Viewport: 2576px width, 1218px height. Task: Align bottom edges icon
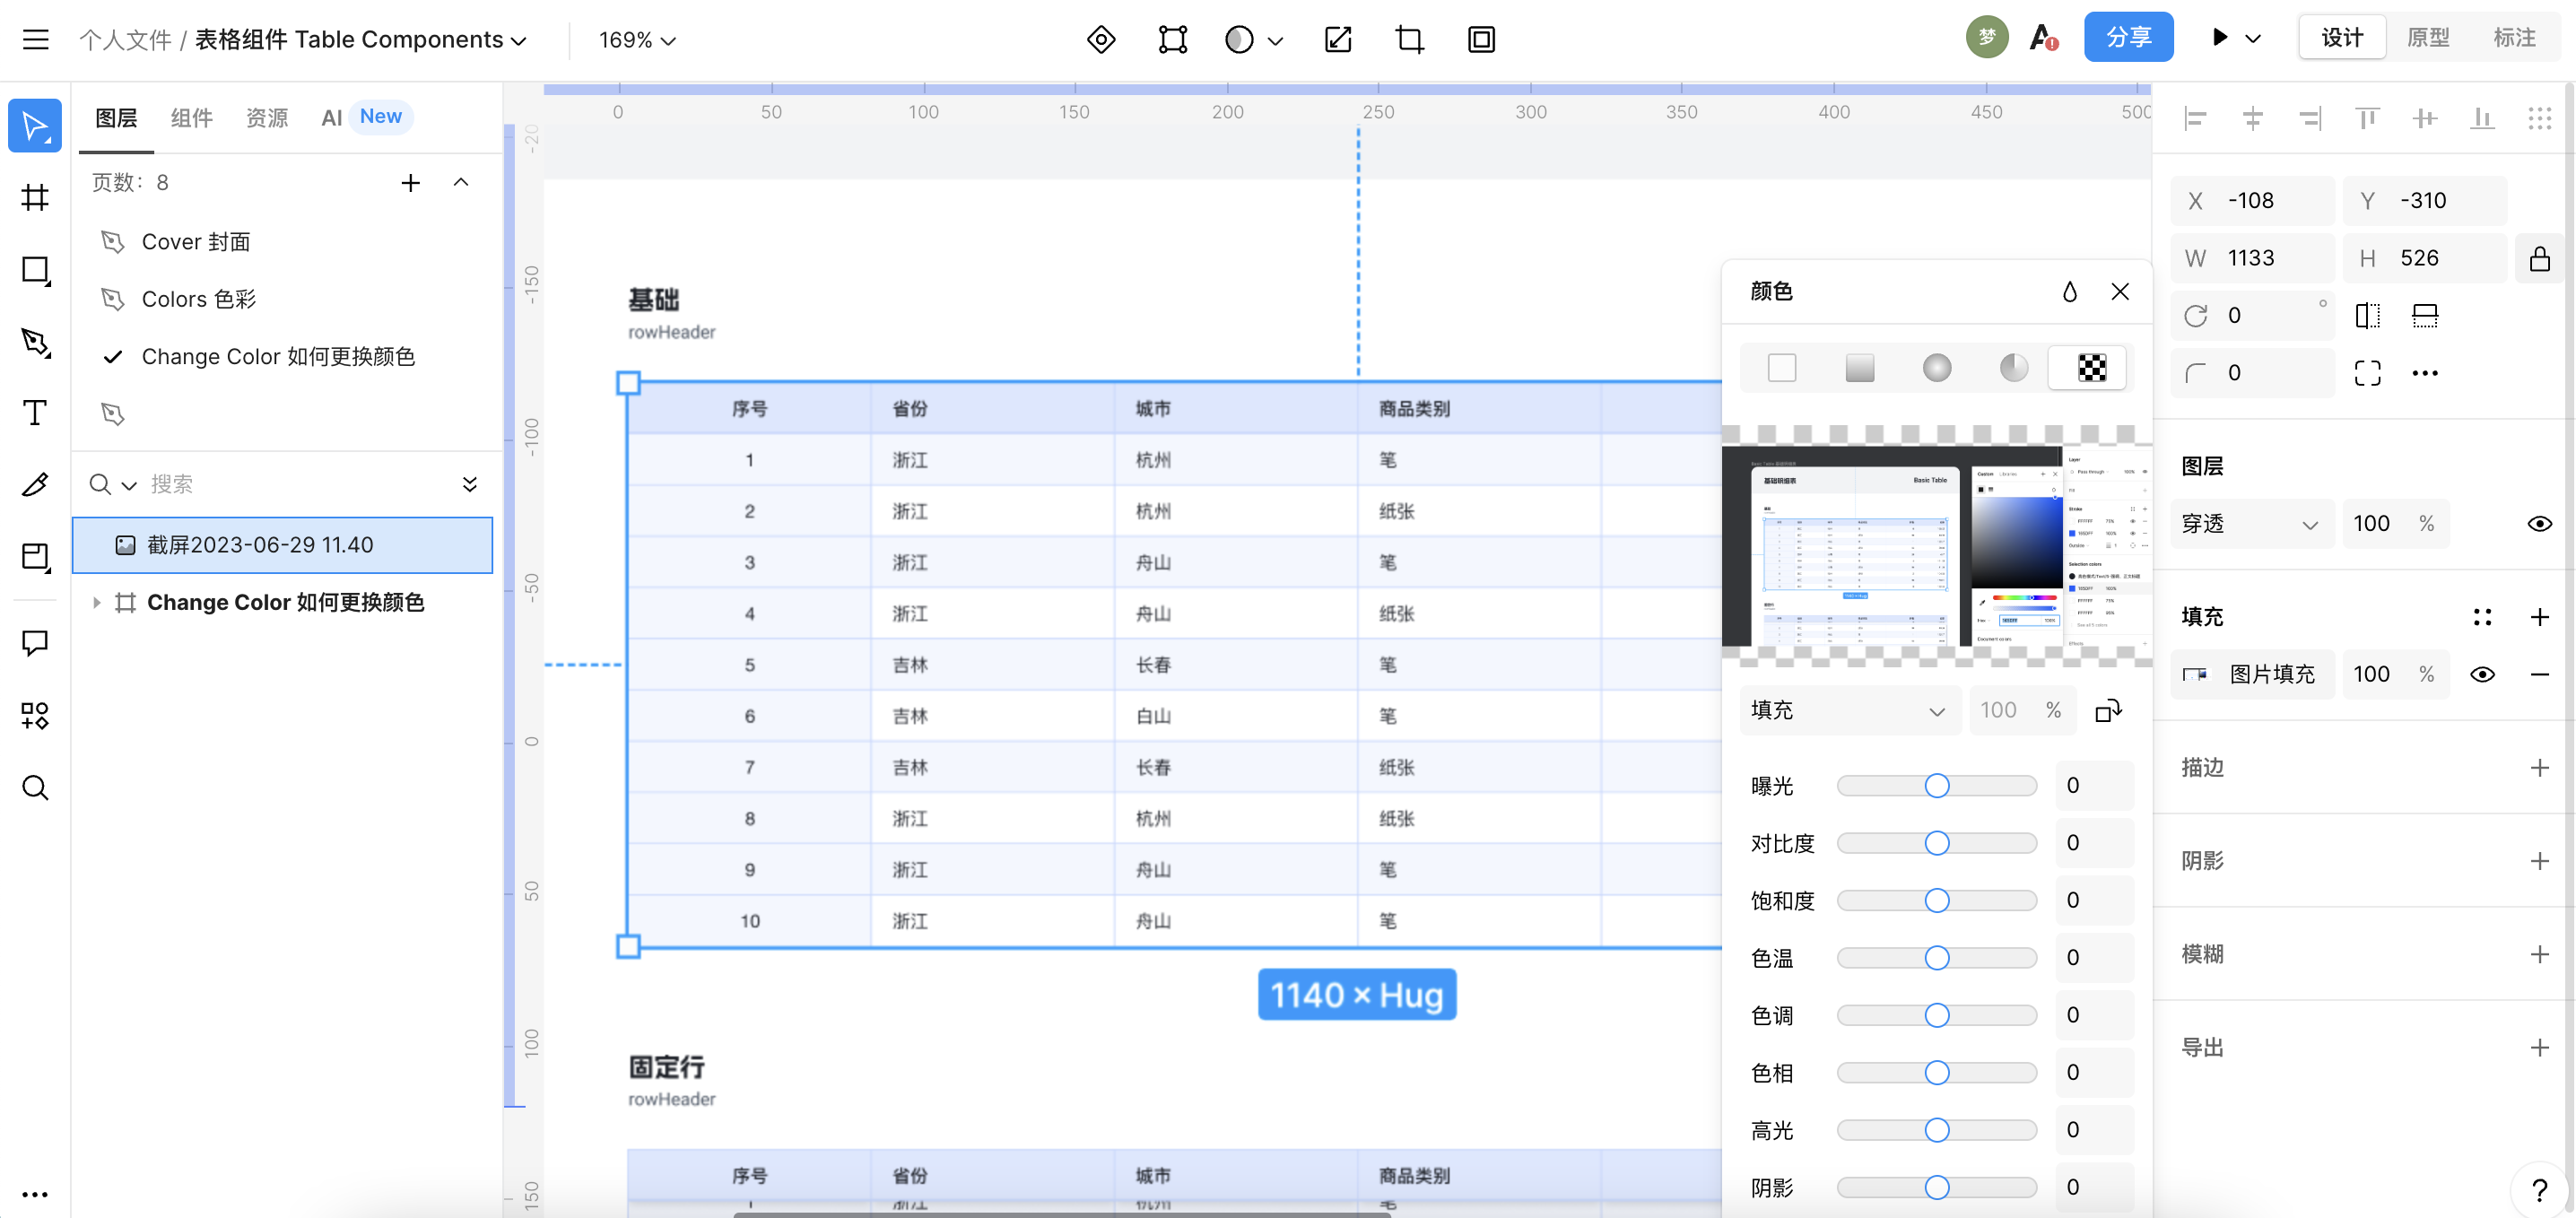(x=2482, y=120)
